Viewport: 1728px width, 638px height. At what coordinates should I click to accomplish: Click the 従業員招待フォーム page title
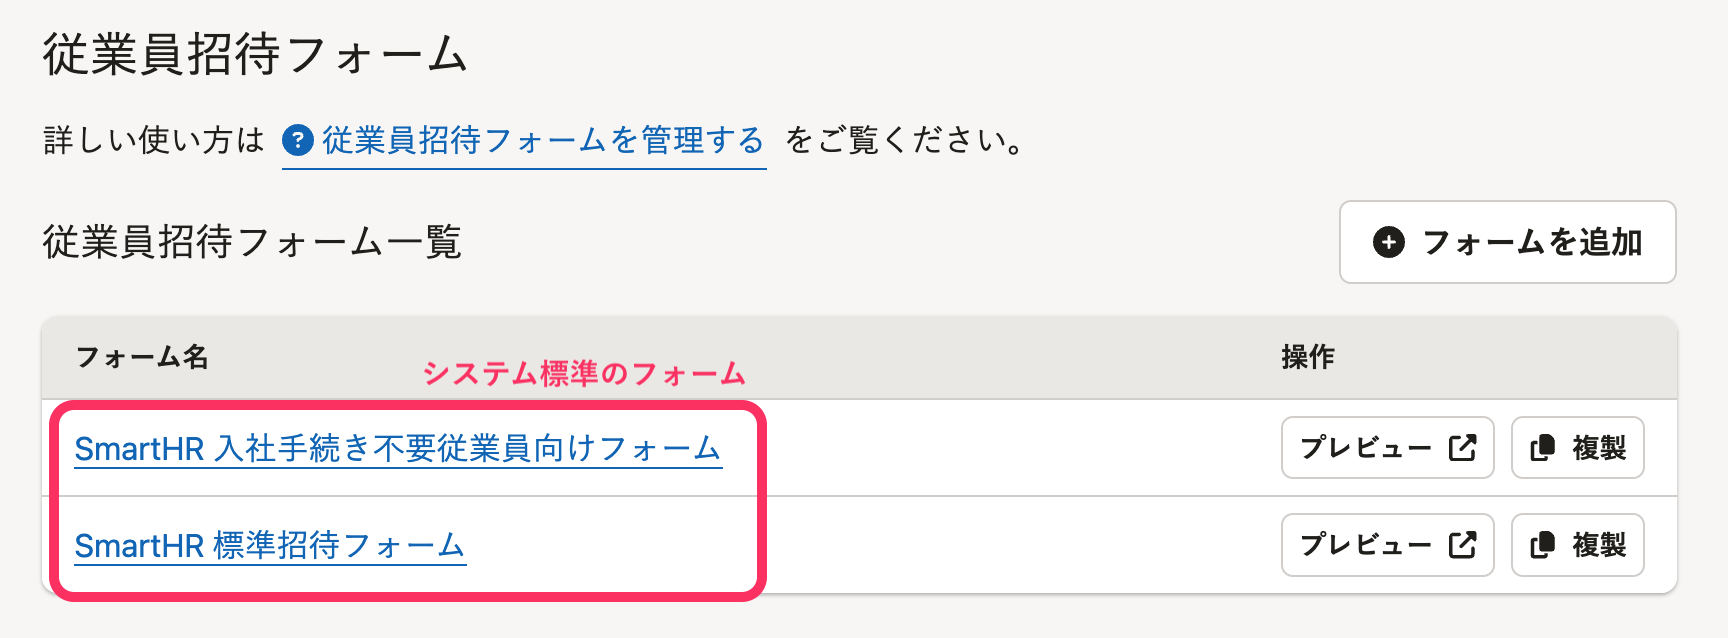tap(255, 54)
